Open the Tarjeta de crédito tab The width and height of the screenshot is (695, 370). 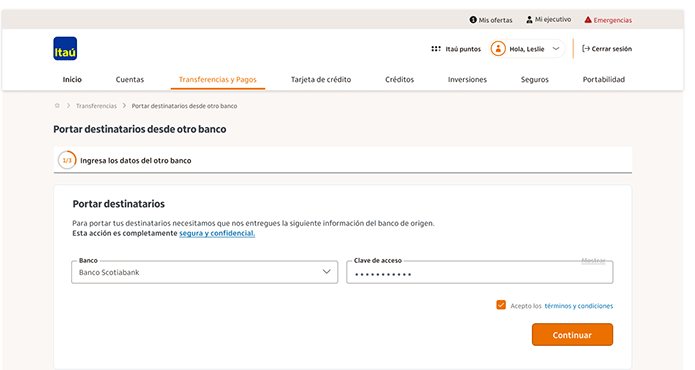tap(321, 79)
